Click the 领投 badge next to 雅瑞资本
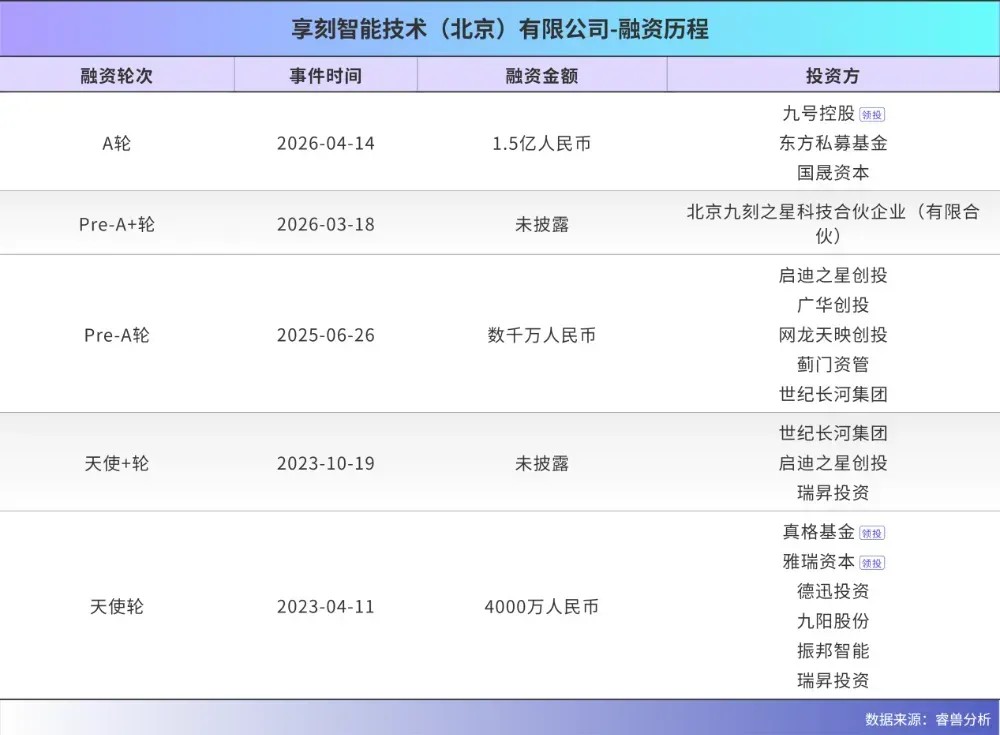The image size is (1000, 735). [x=872, y=563]
